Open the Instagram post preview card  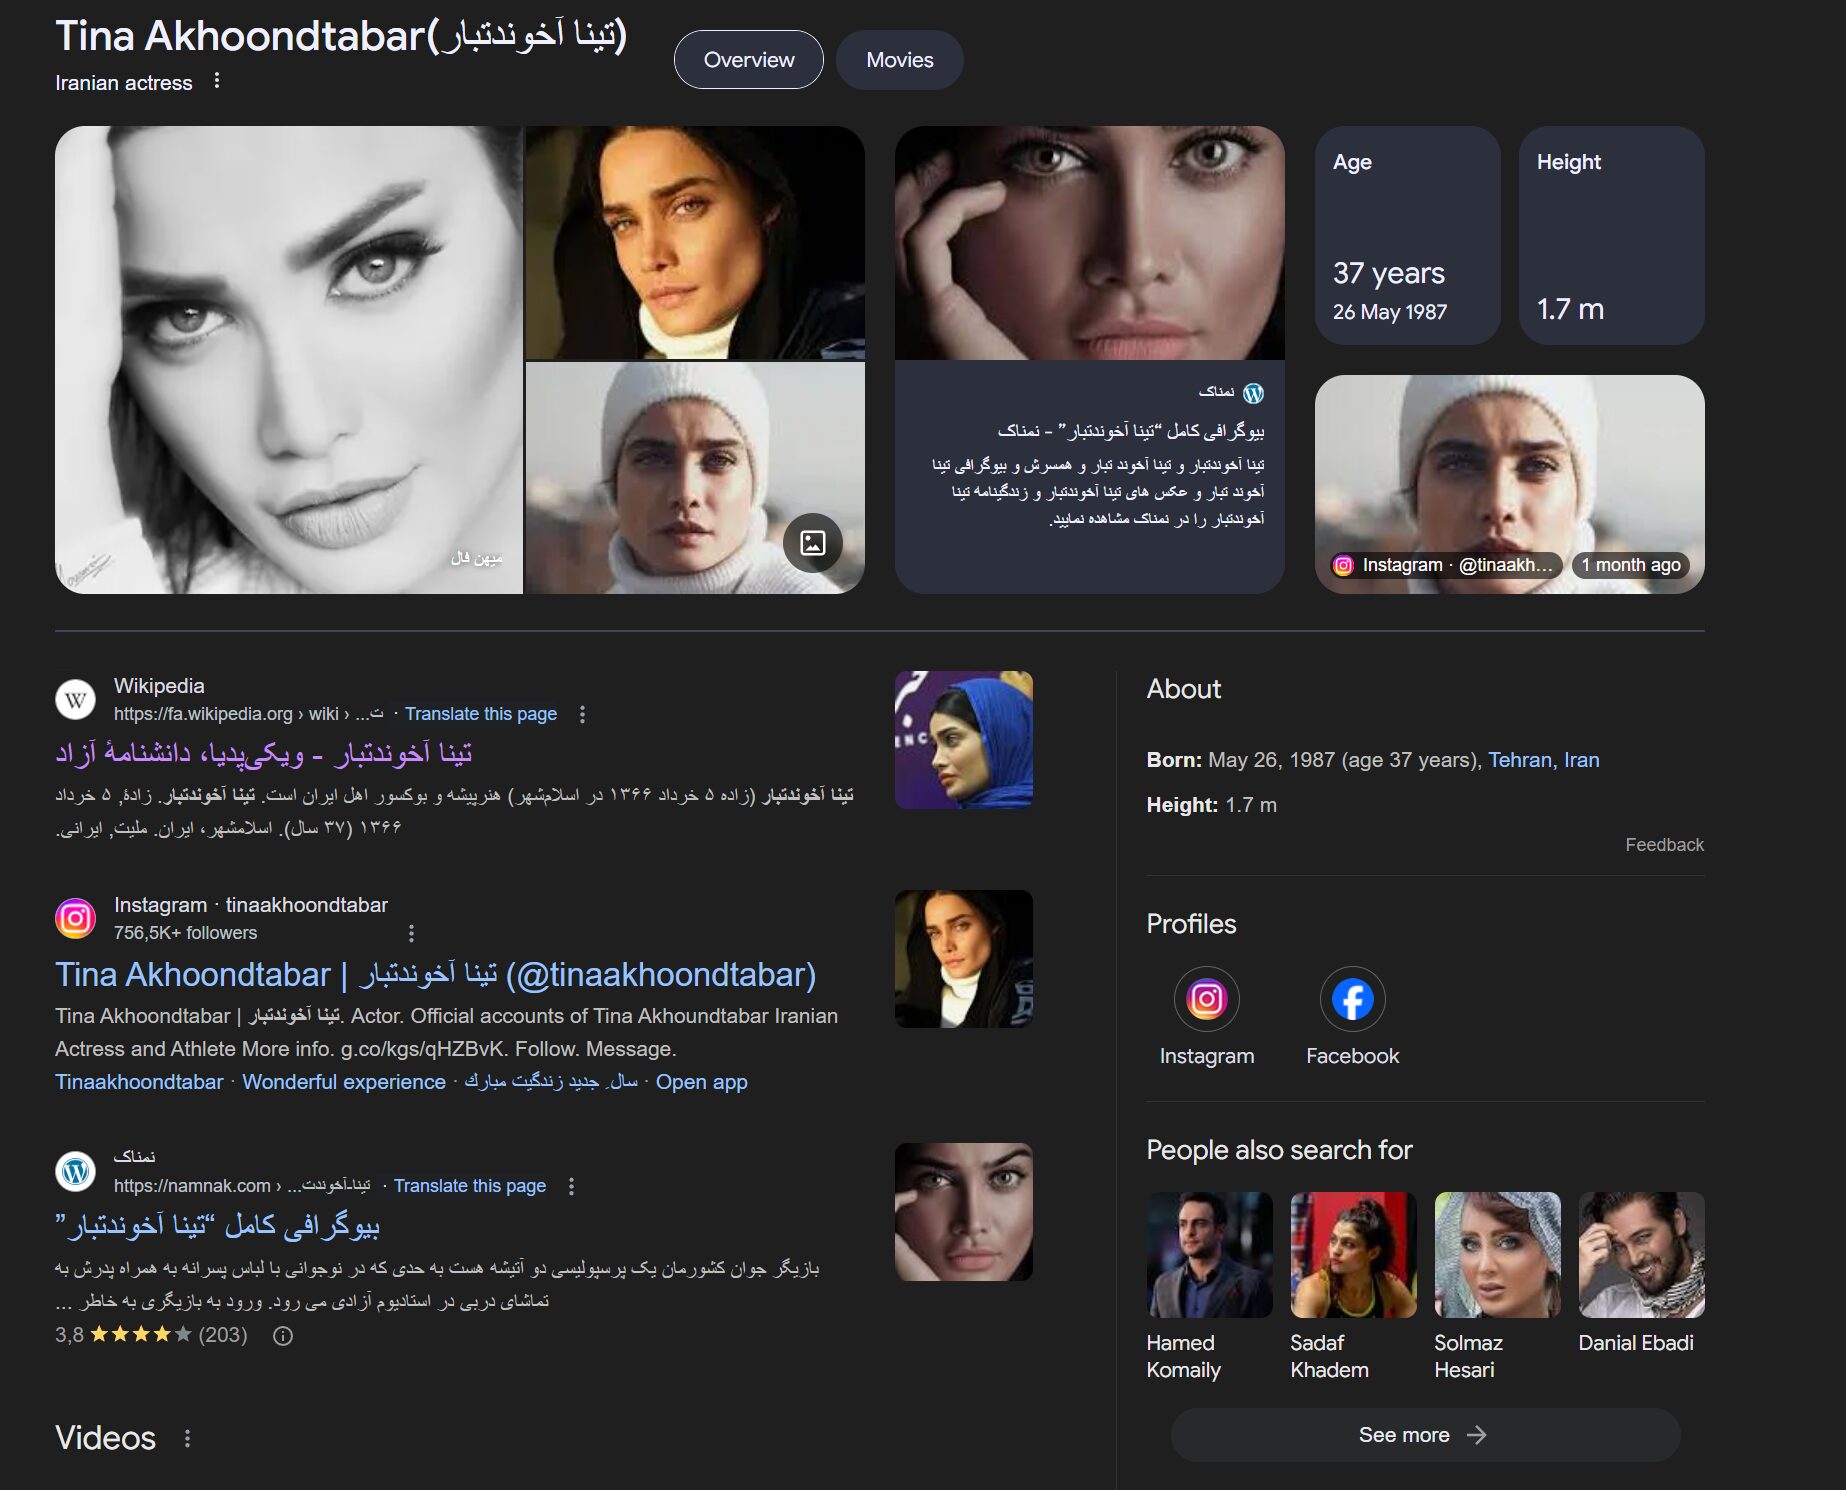tap(1509, 484)
